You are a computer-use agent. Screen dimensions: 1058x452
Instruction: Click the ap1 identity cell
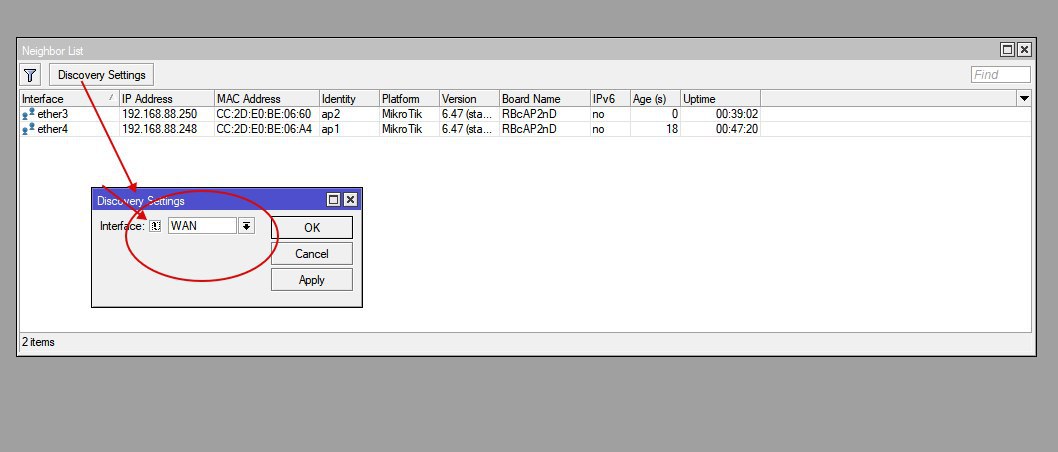pyautogui.click(x=330, y=129)
